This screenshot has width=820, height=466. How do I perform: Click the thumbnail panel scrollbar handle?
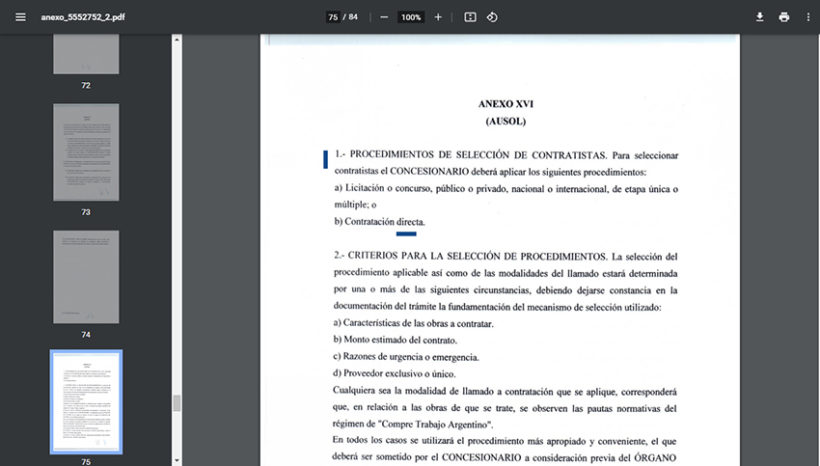coord(177,402)
